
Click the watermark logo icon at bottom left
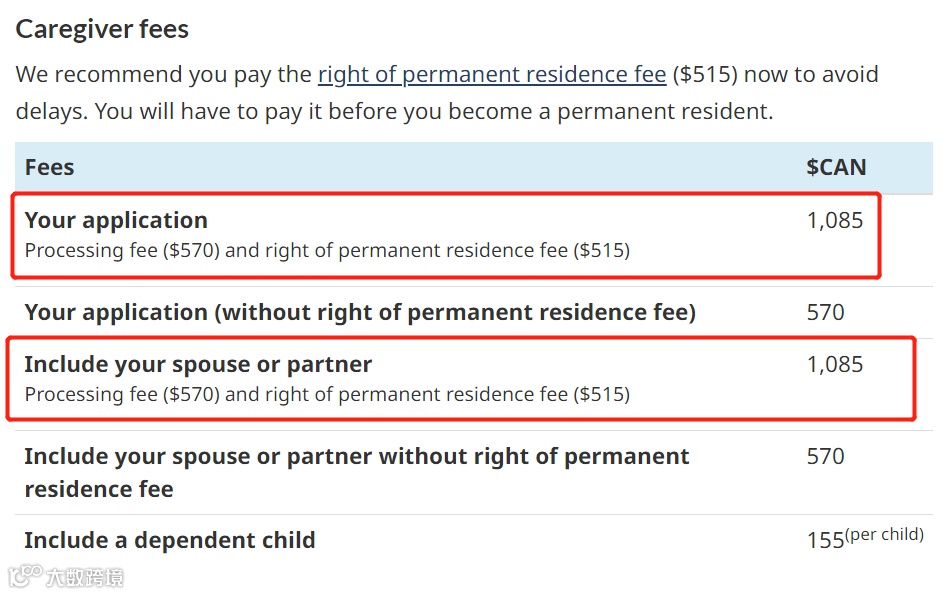tap(25, 575)
